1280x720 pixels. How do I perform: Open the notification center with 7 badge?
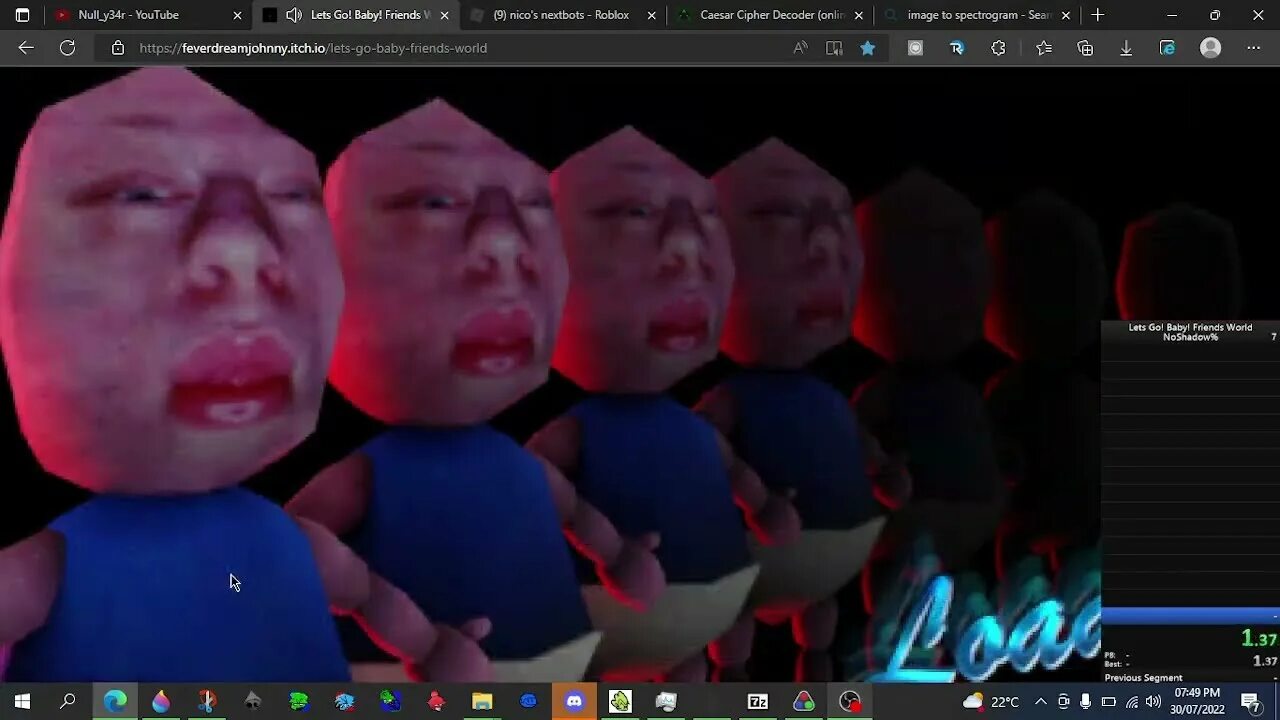(1251, 701)
